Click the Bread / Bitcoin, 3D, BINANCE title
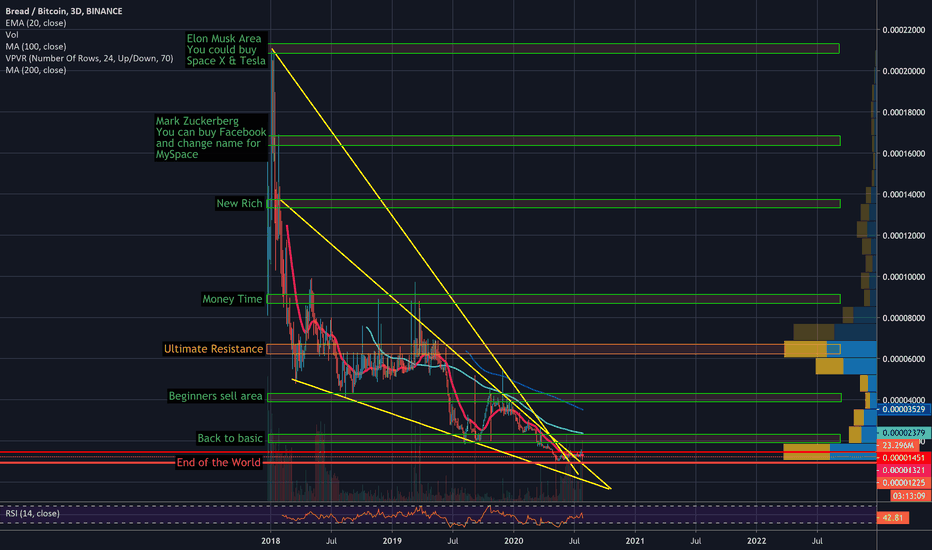Image resolution: width=932 pixels, height=550 pixels. [x=64, y=11]
